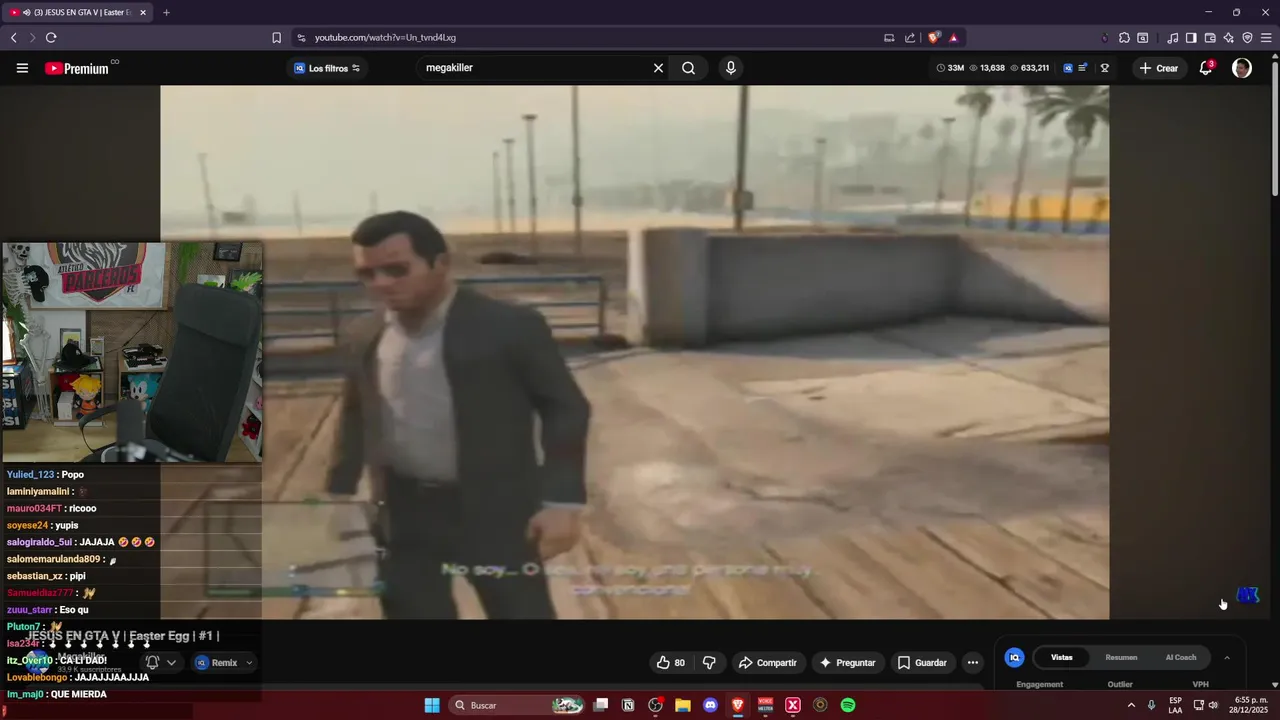Screen dimensions: 1280x720
Task: Click the Preguntar button
Action: [x=847, y=662]
